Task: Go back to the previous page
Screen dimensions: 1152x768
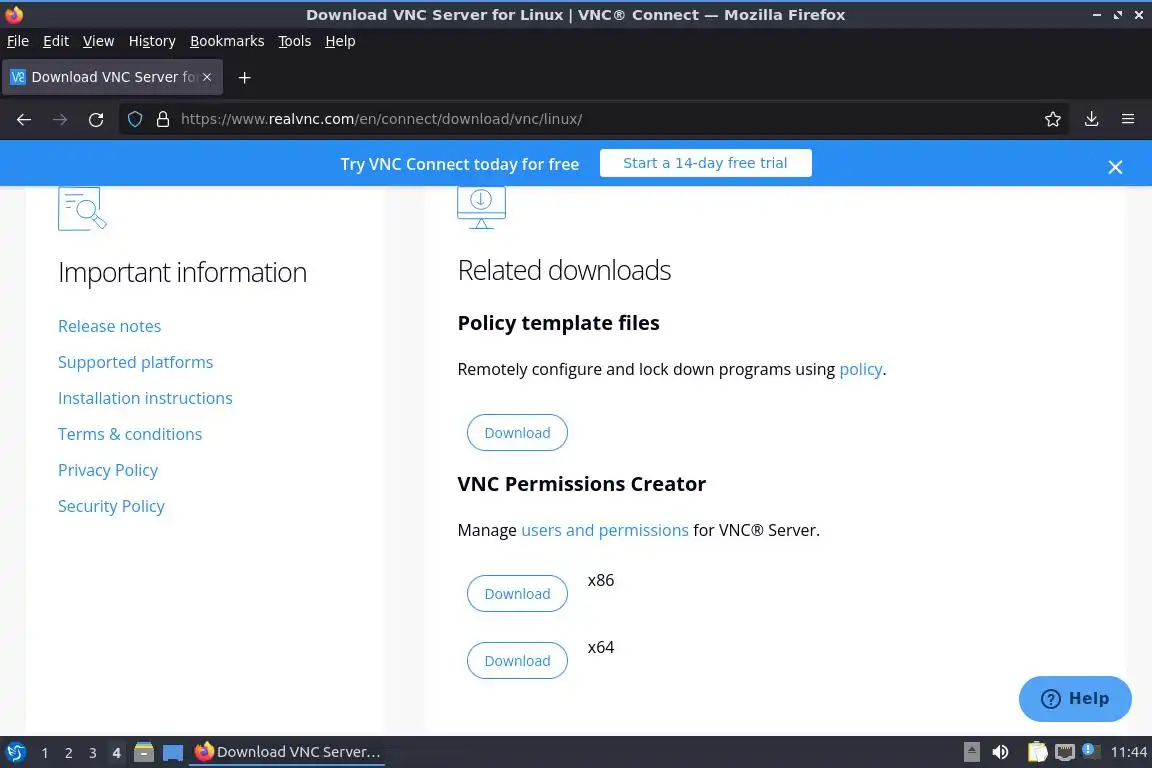Action: click(x=24, y=119)
